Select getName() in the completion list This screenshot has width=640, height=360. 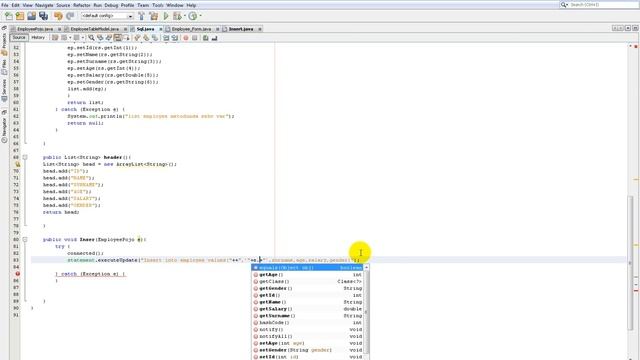coord(307,302)
